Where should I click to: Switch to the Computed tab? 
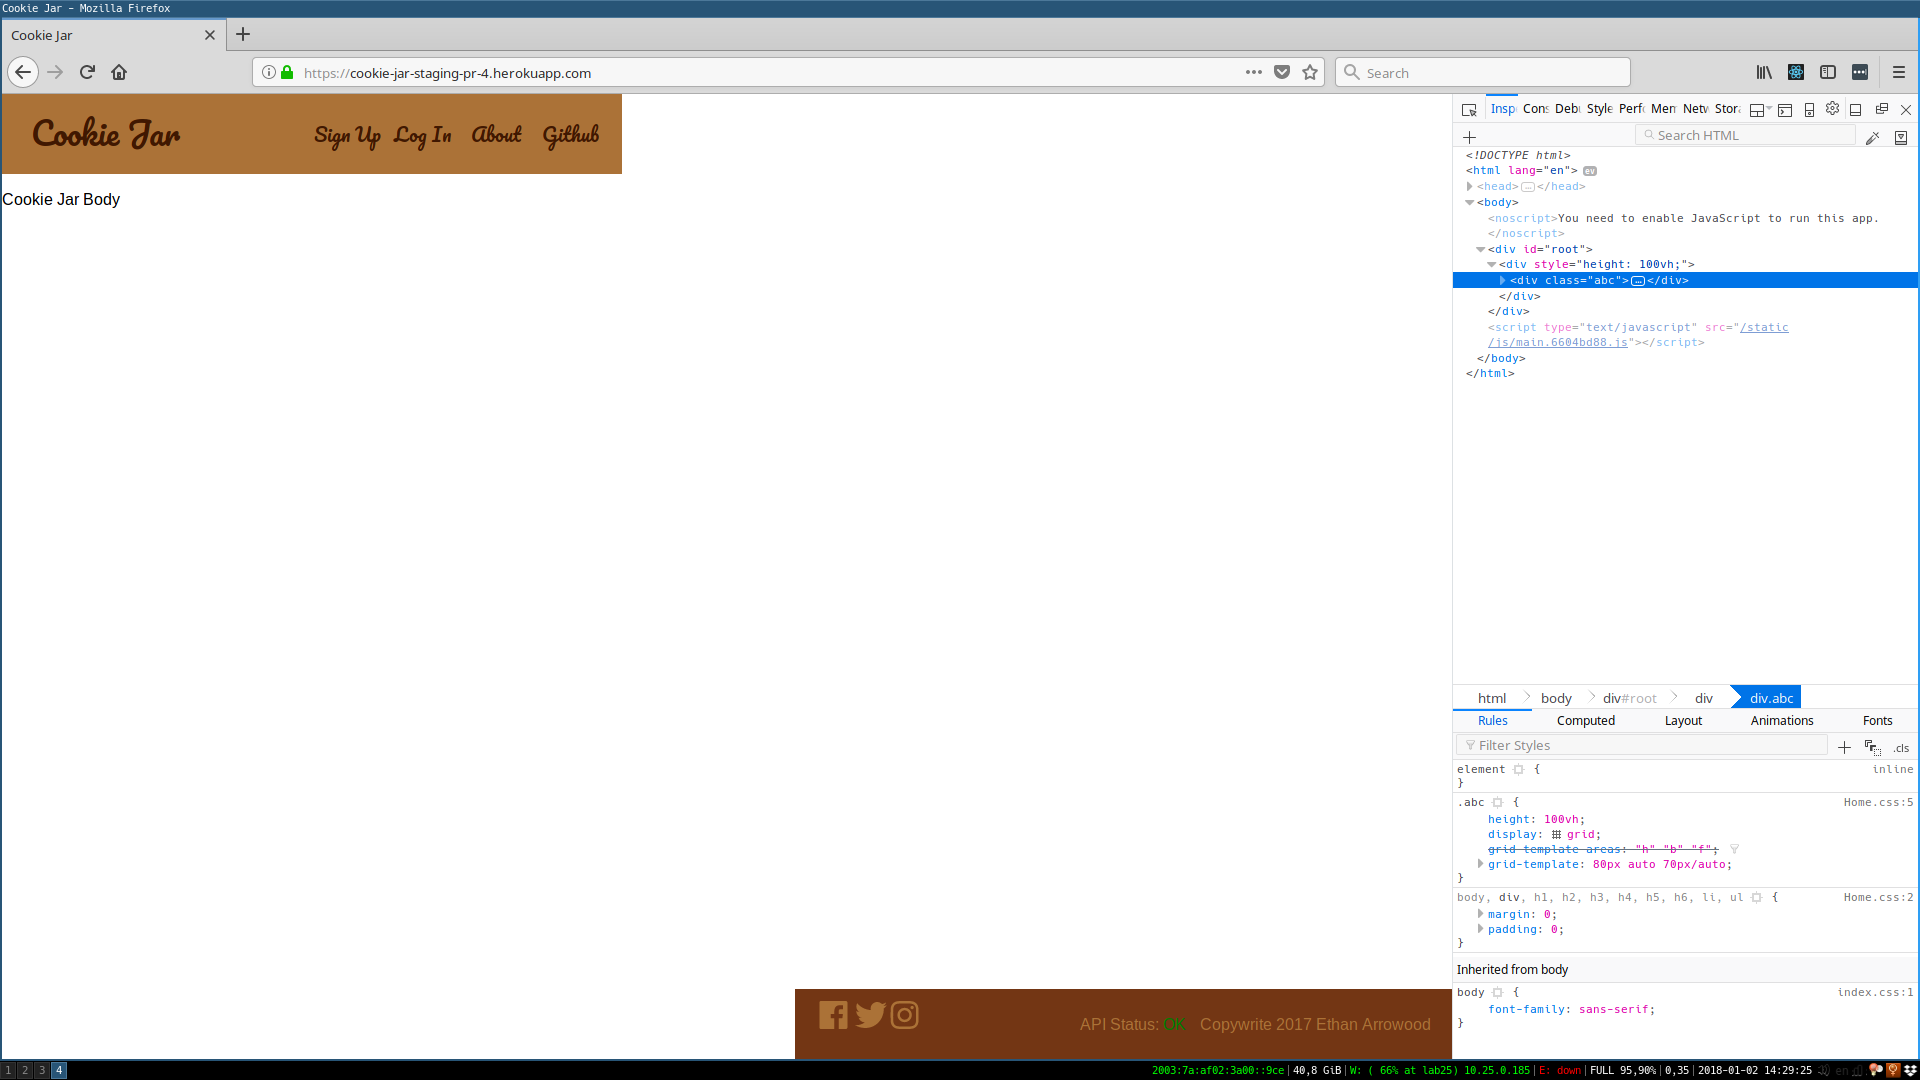click(1585, 720)
